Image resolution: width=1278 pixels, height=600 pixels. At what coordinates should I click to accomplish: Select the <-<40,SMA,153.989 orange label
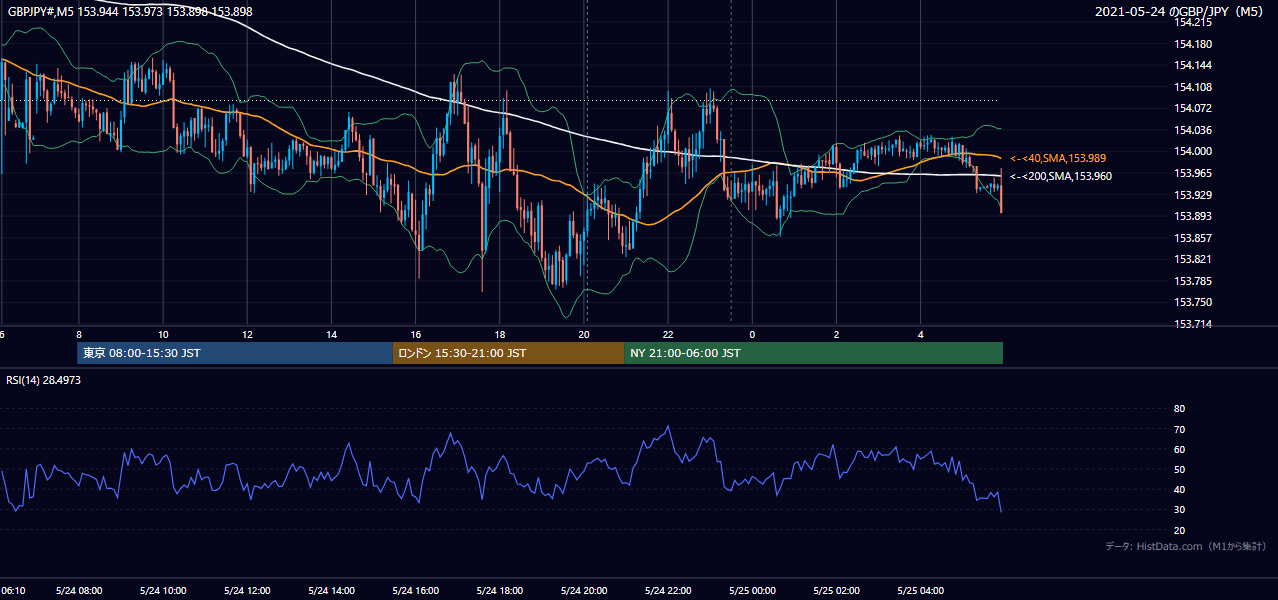click(x=1058, y=158)
